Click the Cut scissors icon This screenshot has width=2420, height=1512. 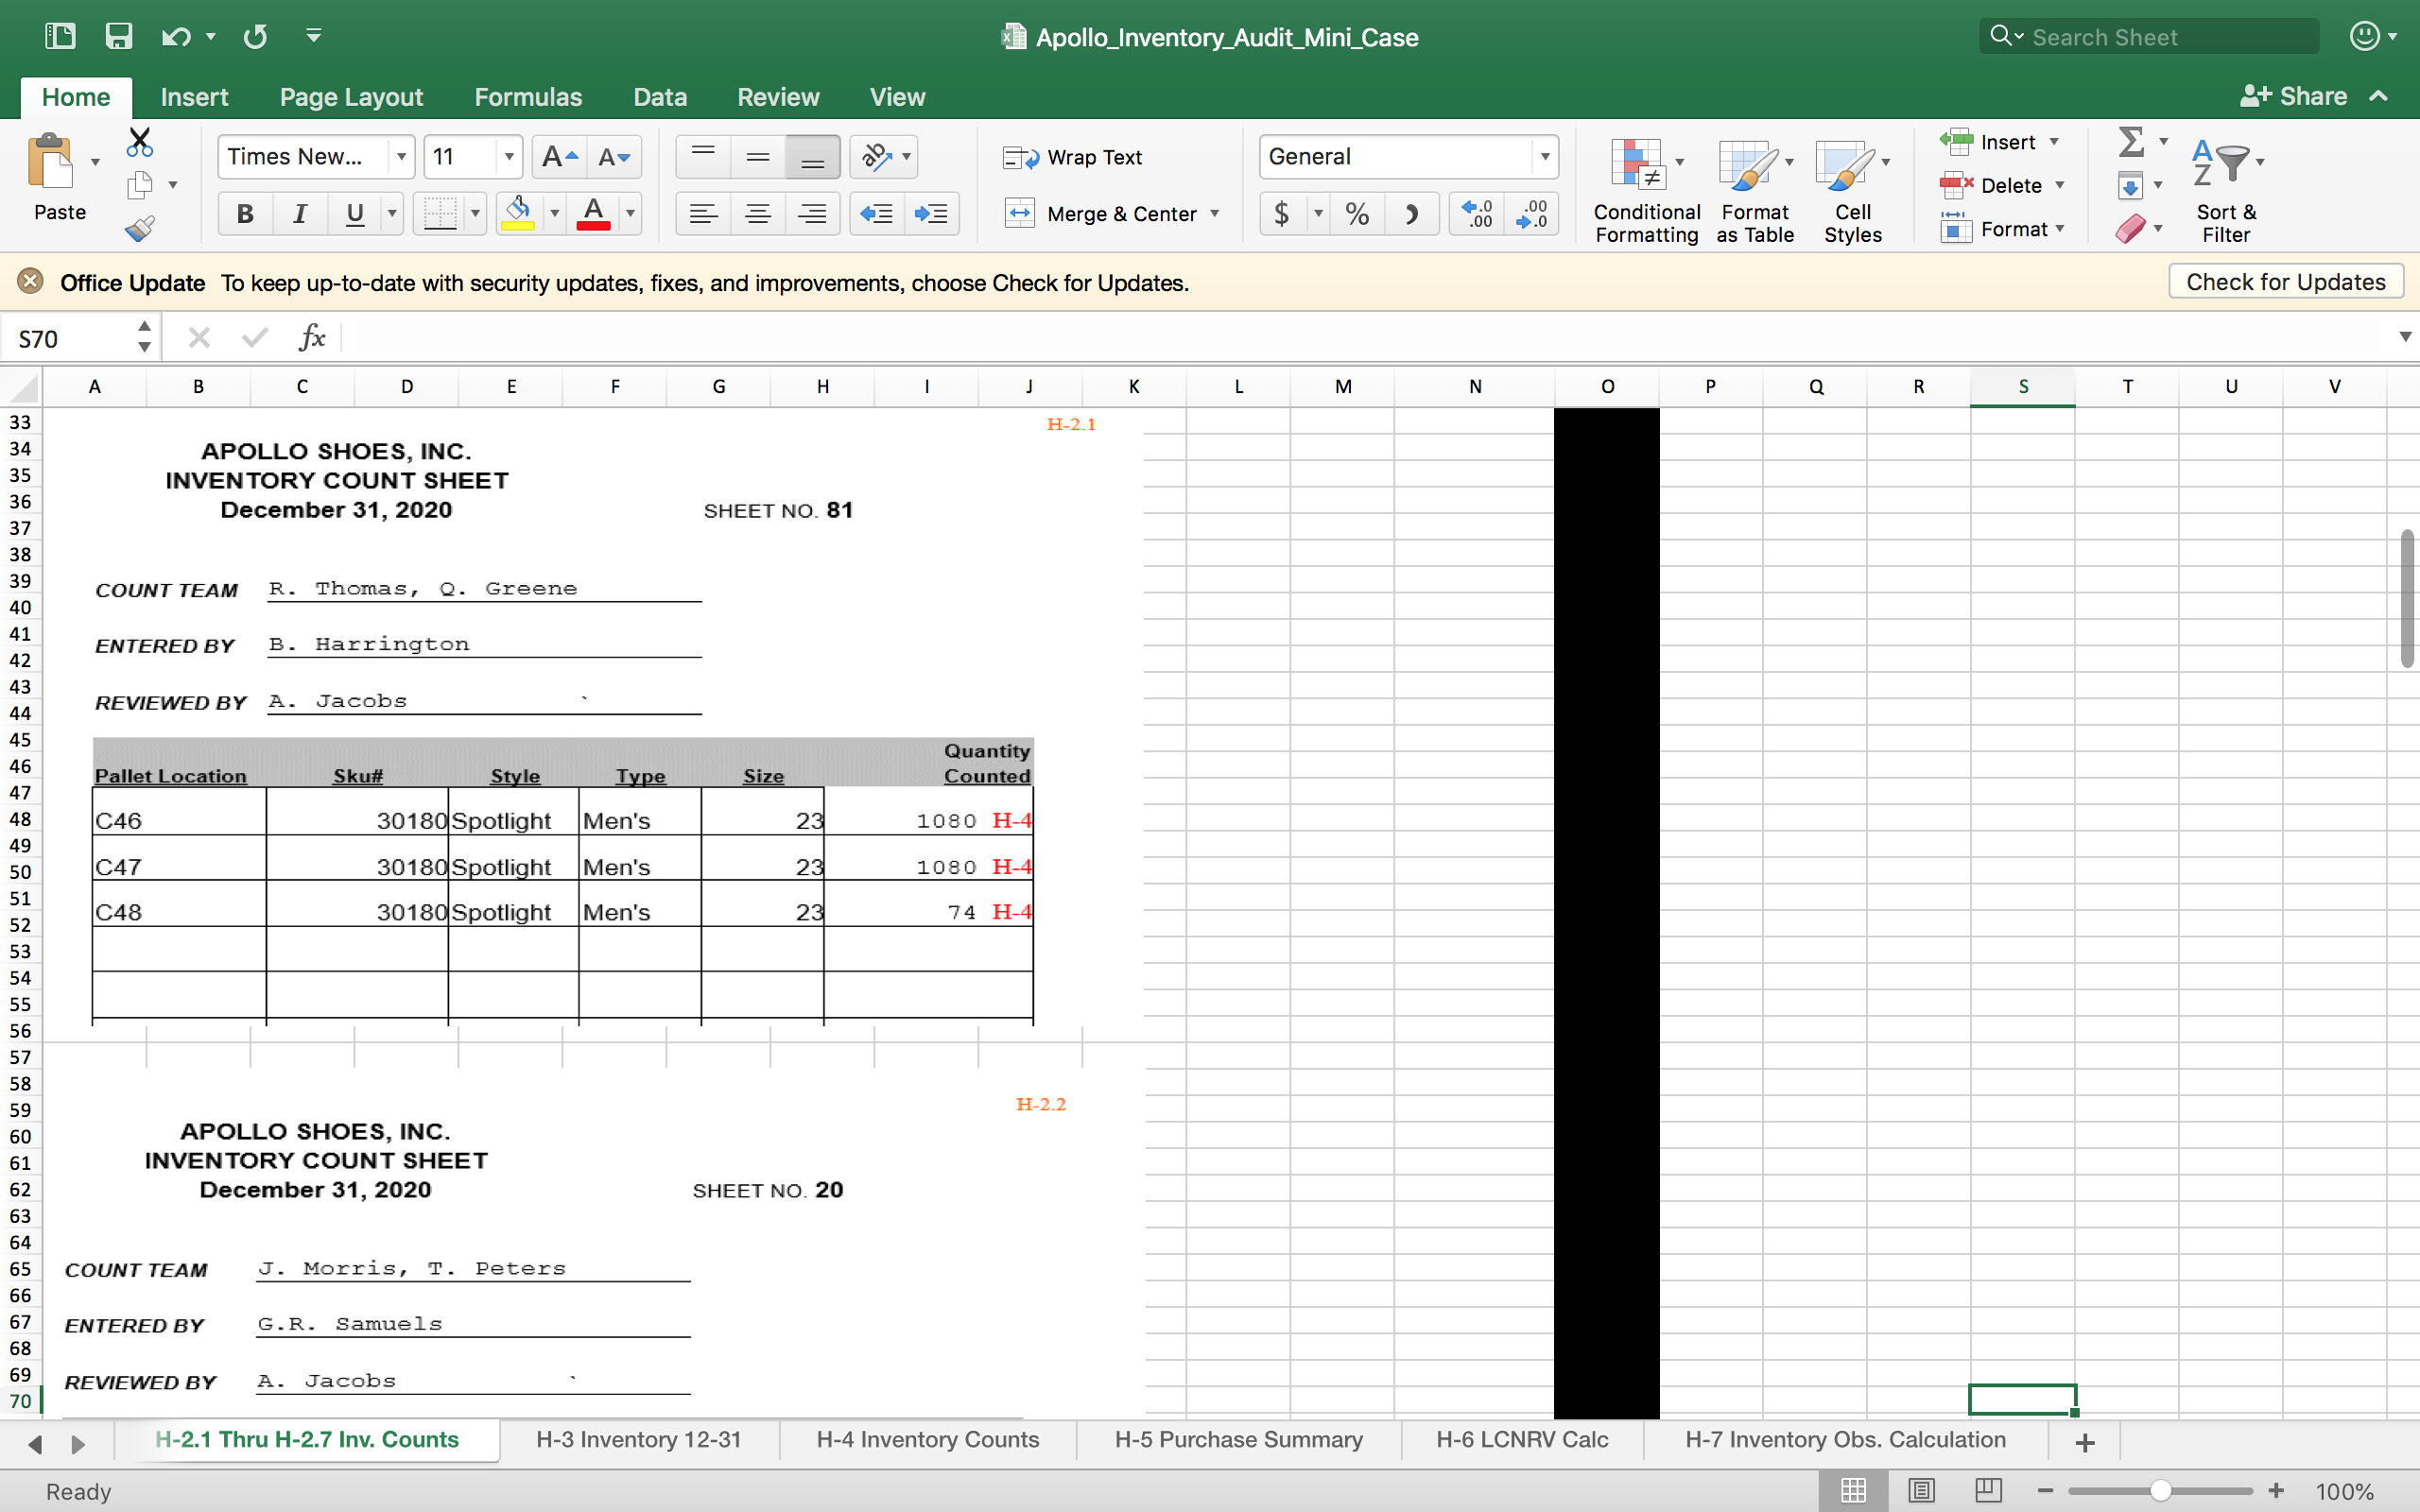(140, 143)
